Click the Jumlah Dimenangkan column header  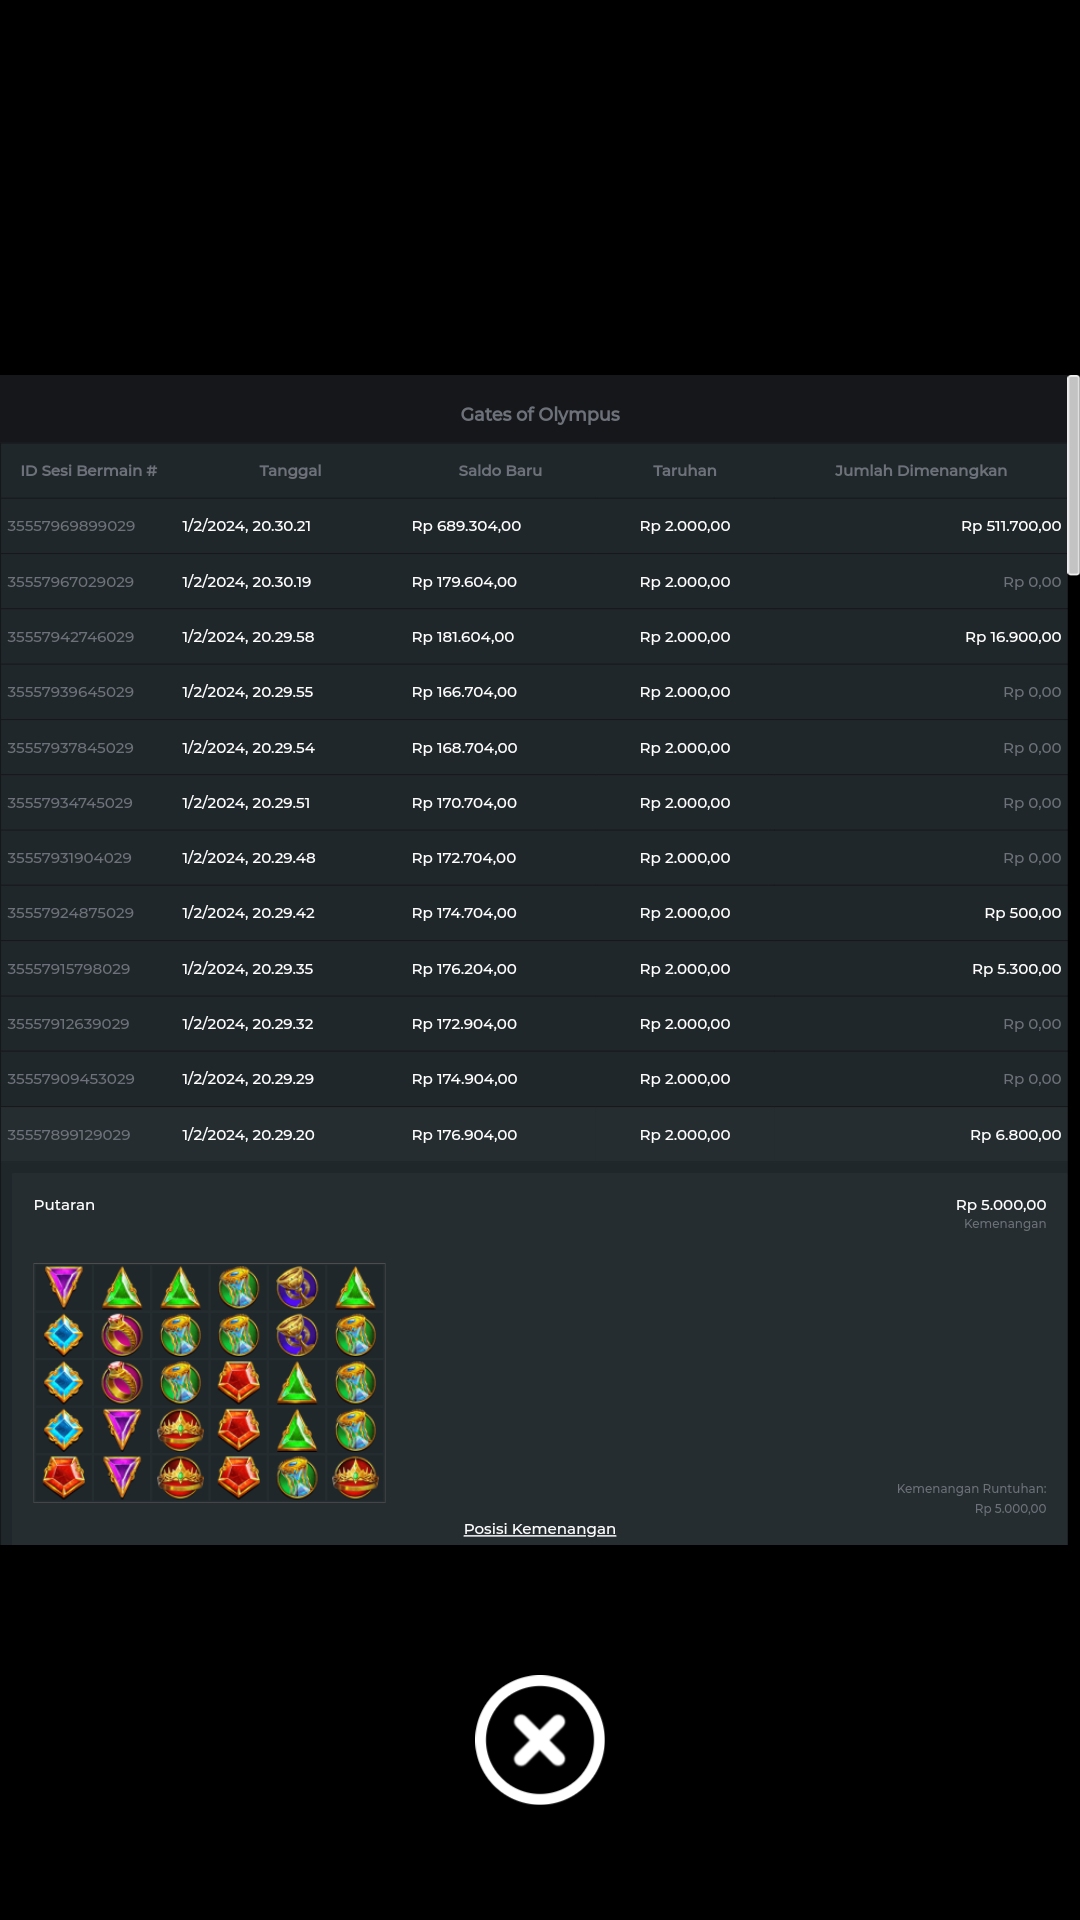click(x=920, y=471)
